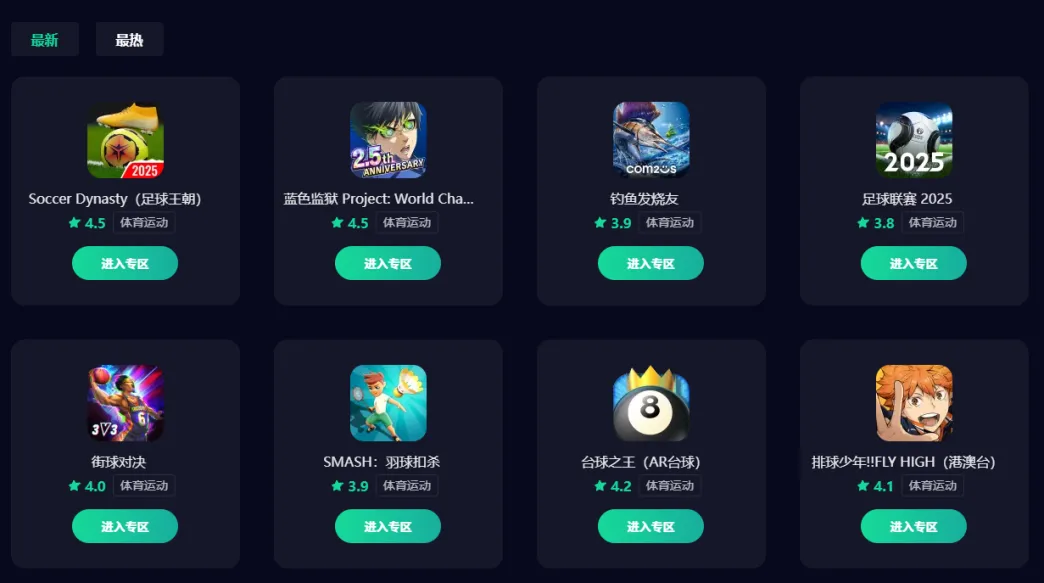Click 进入专区 under 蓝色监狱 Project
The width and height of the screenshot is (1044, 583).
[x=388, y=263]
